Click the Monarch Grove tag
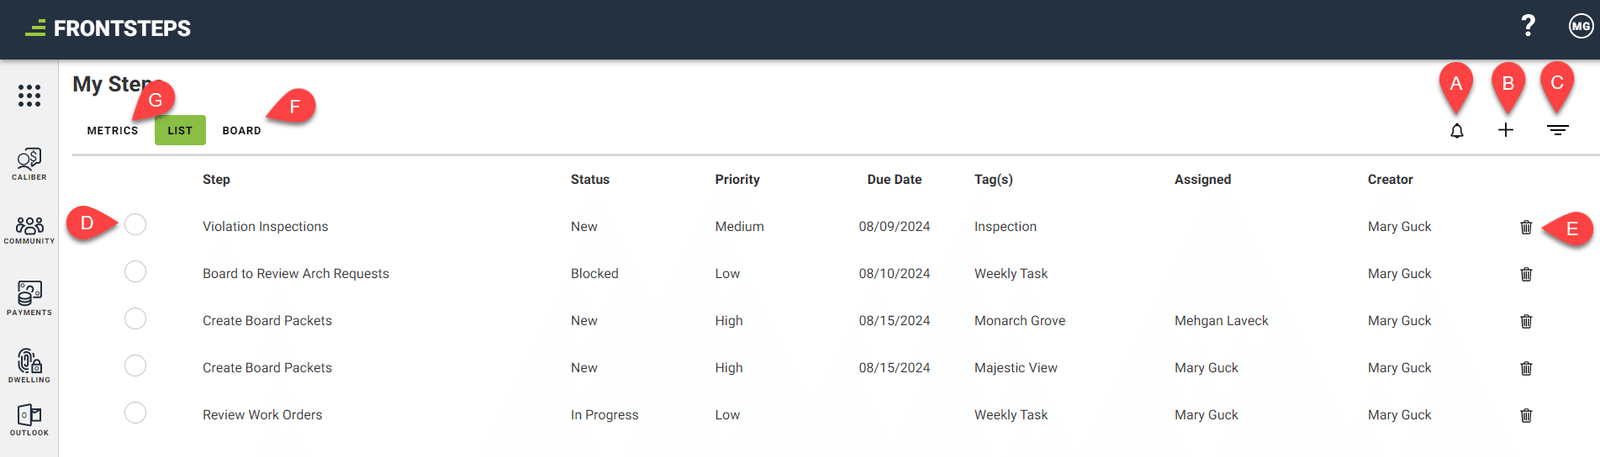Image resolution: width=1600 pixels, height=457 pixels. tap(1020, 321)
